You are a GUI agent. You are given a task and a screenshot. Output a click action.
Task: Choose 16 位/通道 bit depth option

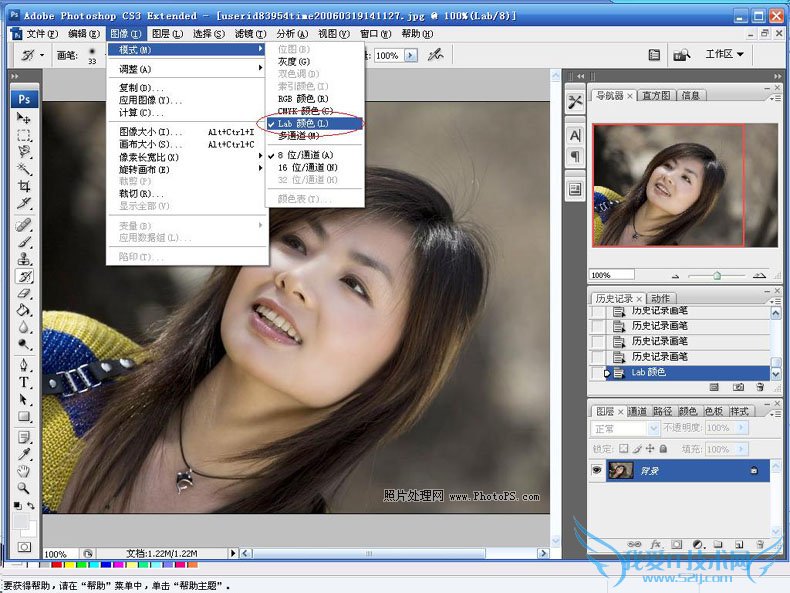point(306,167)
